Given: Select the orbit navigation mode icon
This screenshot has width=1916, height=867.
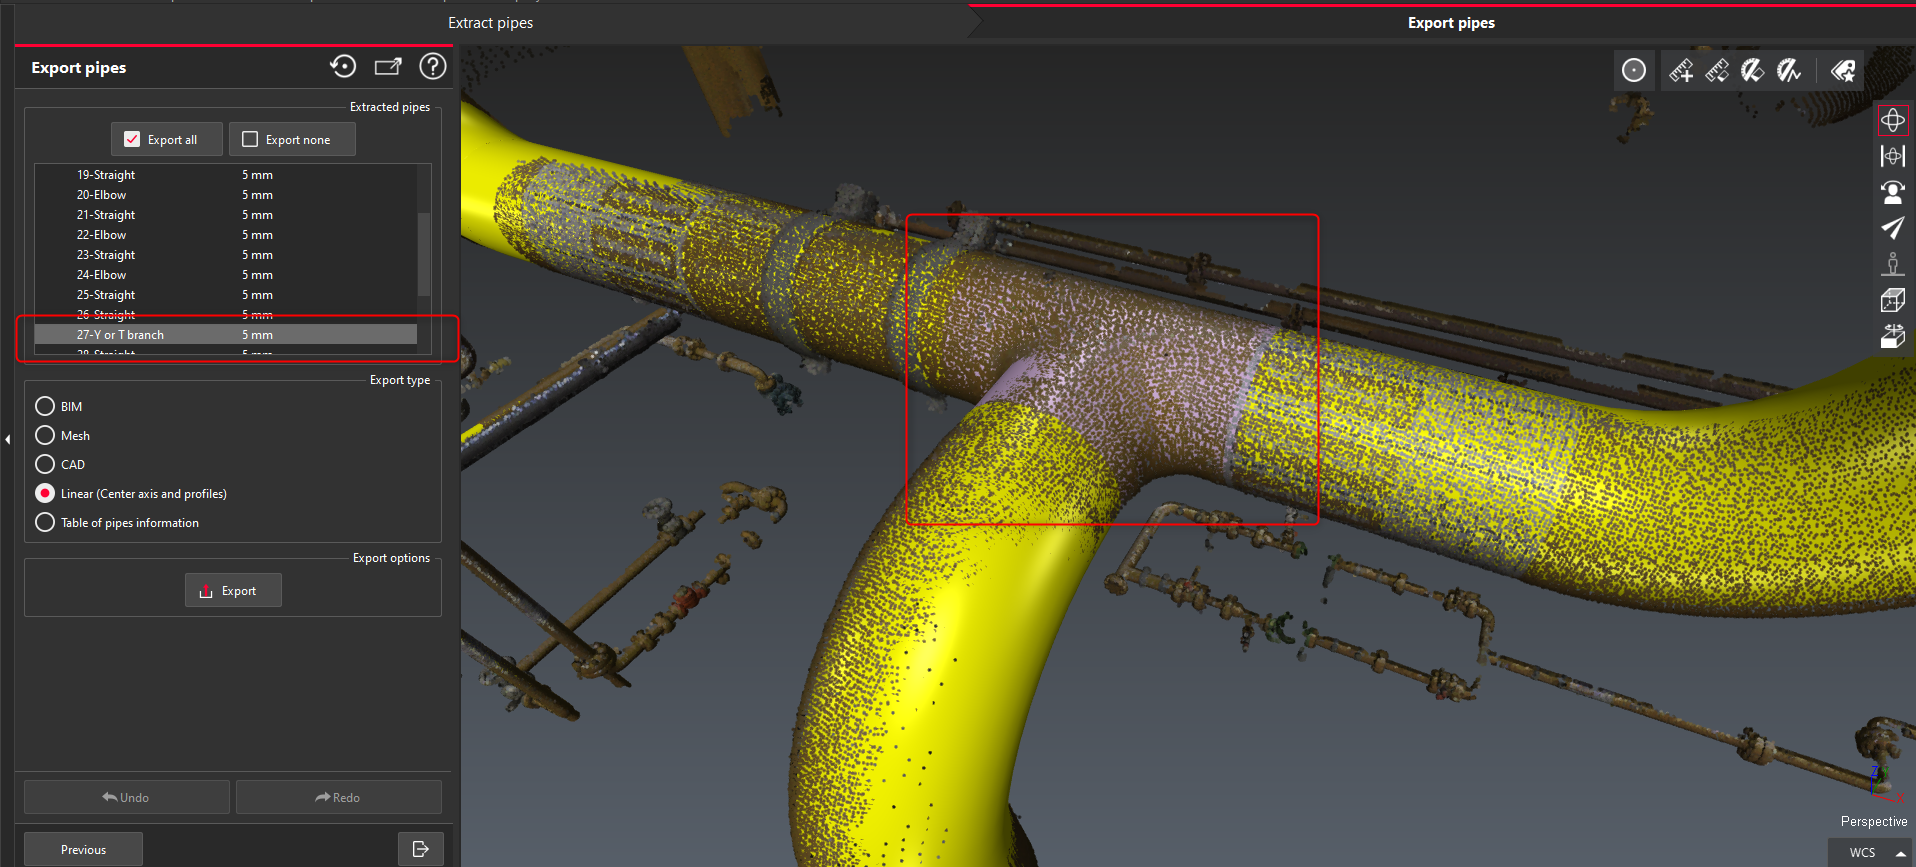Looking at the screenshot, I should (1892, 121).
